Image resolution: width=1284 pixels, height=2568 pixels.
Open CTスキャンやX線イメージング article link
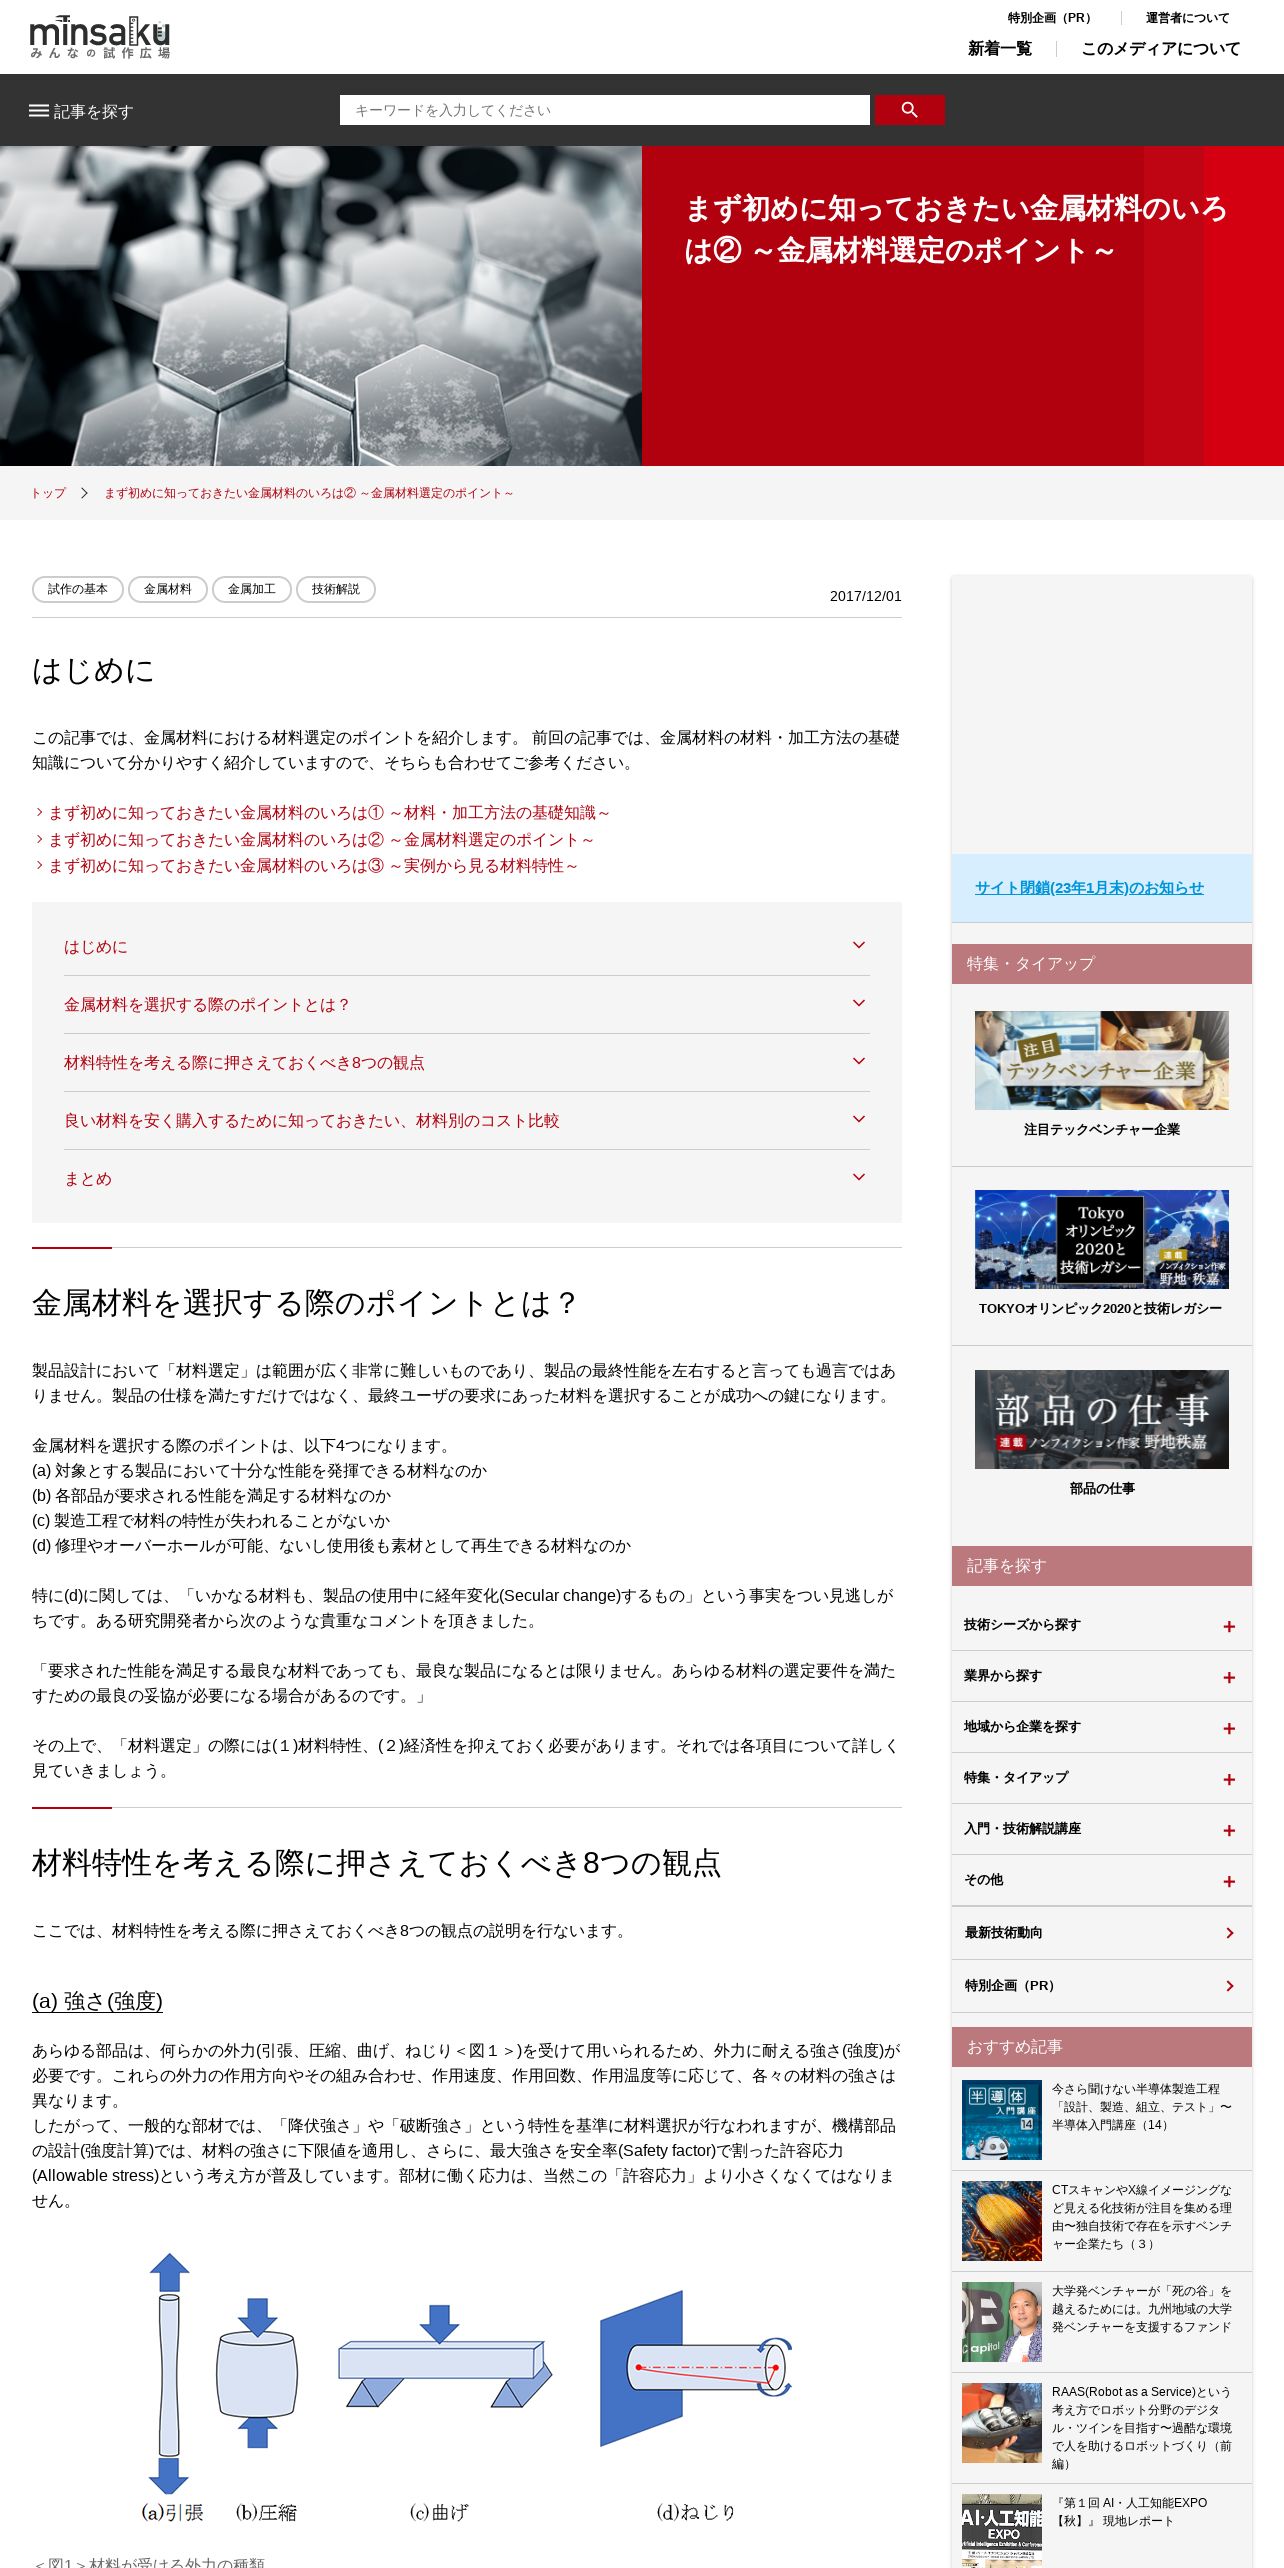[1141, 2217]
